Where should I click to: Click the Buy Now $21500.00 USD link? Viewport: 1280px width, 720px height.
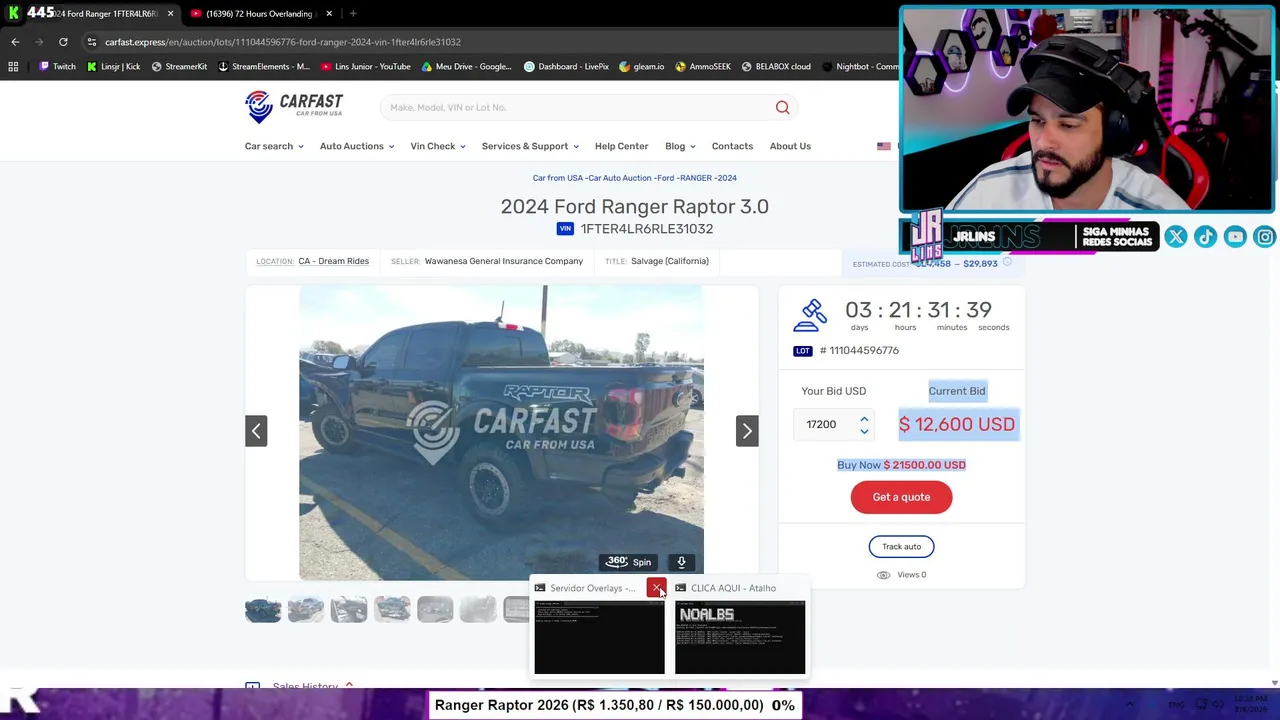point(901,465)
